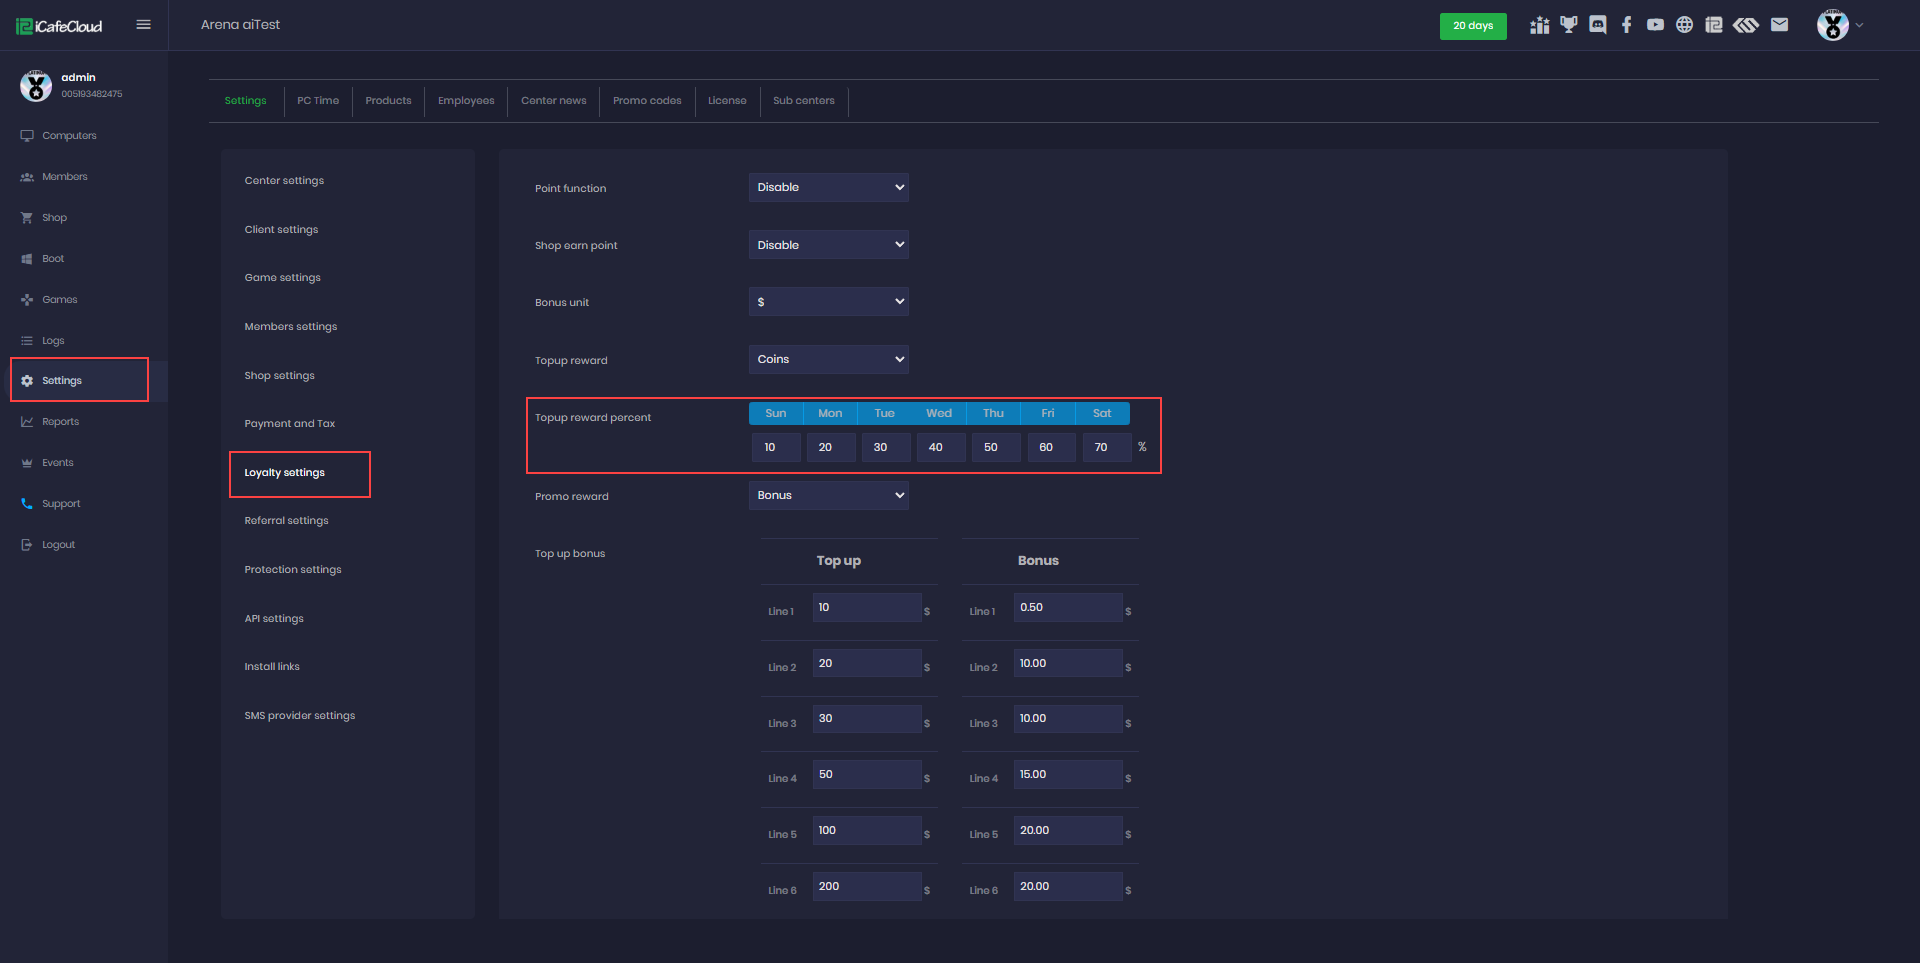Open the Discord icon in top bar
Image resolution: width=1920 pixels, height=963 pixels.
pos(1598,25)
